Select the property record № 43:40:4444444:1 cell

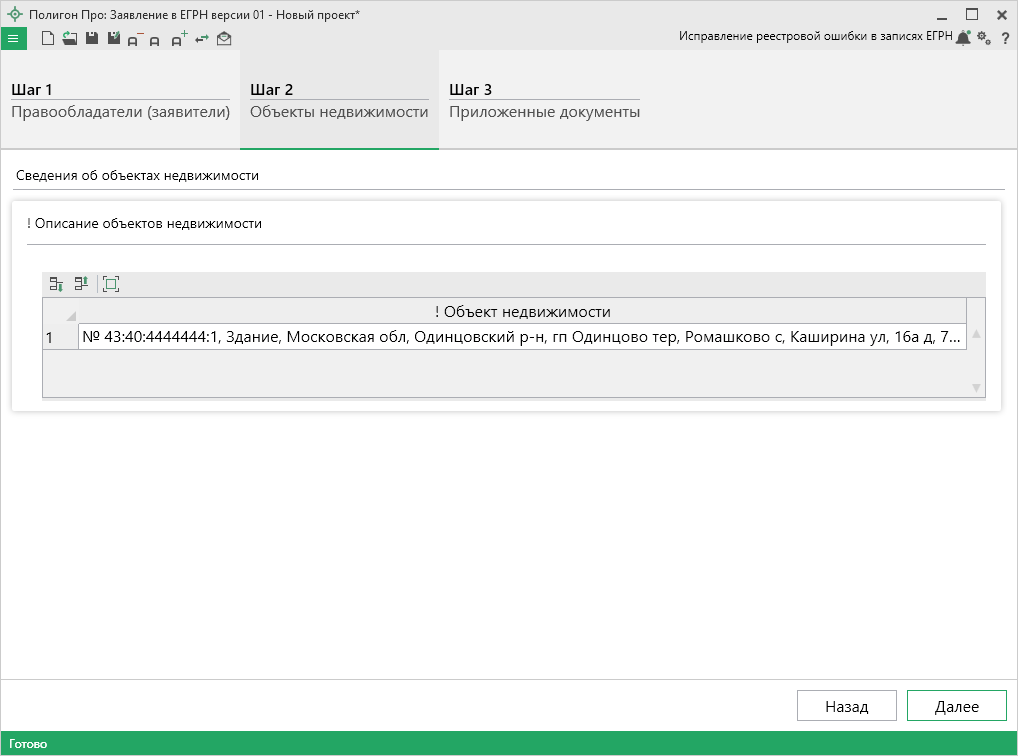521,338
